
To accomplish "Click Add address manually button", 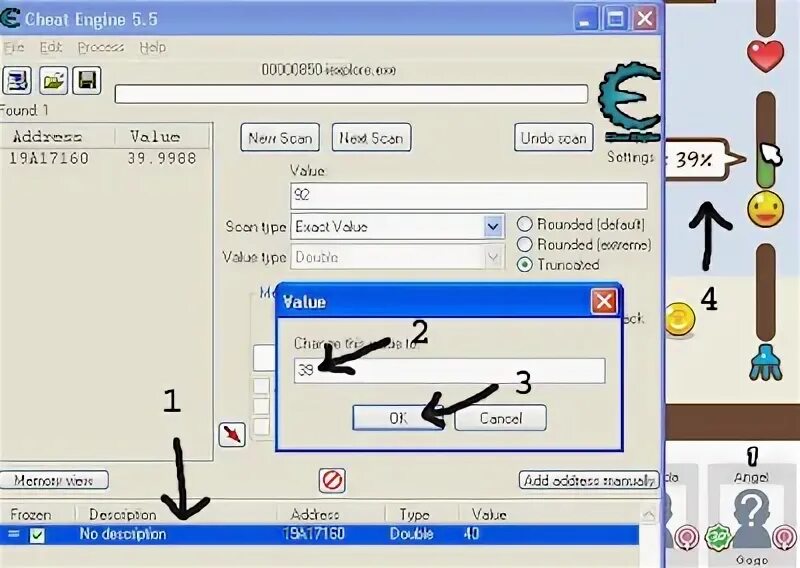I will click(589, 480).
